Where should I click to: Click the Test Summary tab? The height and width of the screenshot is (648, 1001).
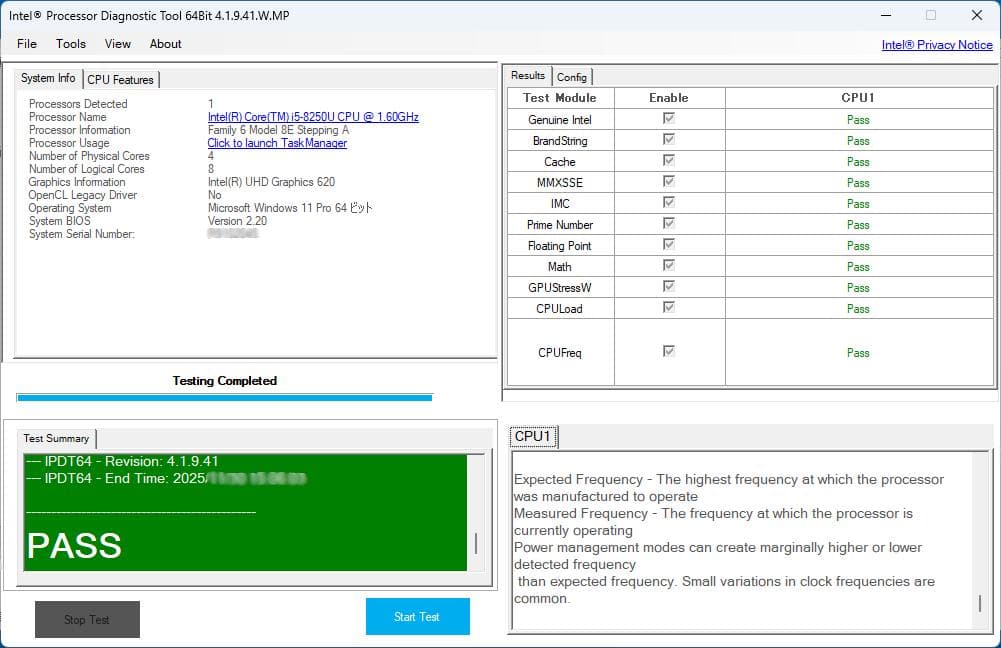tap(56, 438)
